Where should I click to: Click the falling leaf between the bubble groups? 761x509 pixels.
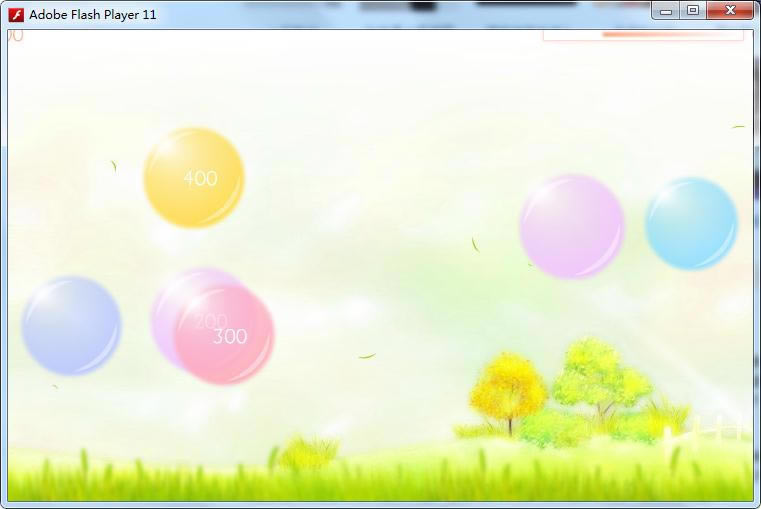pos(475,244)
